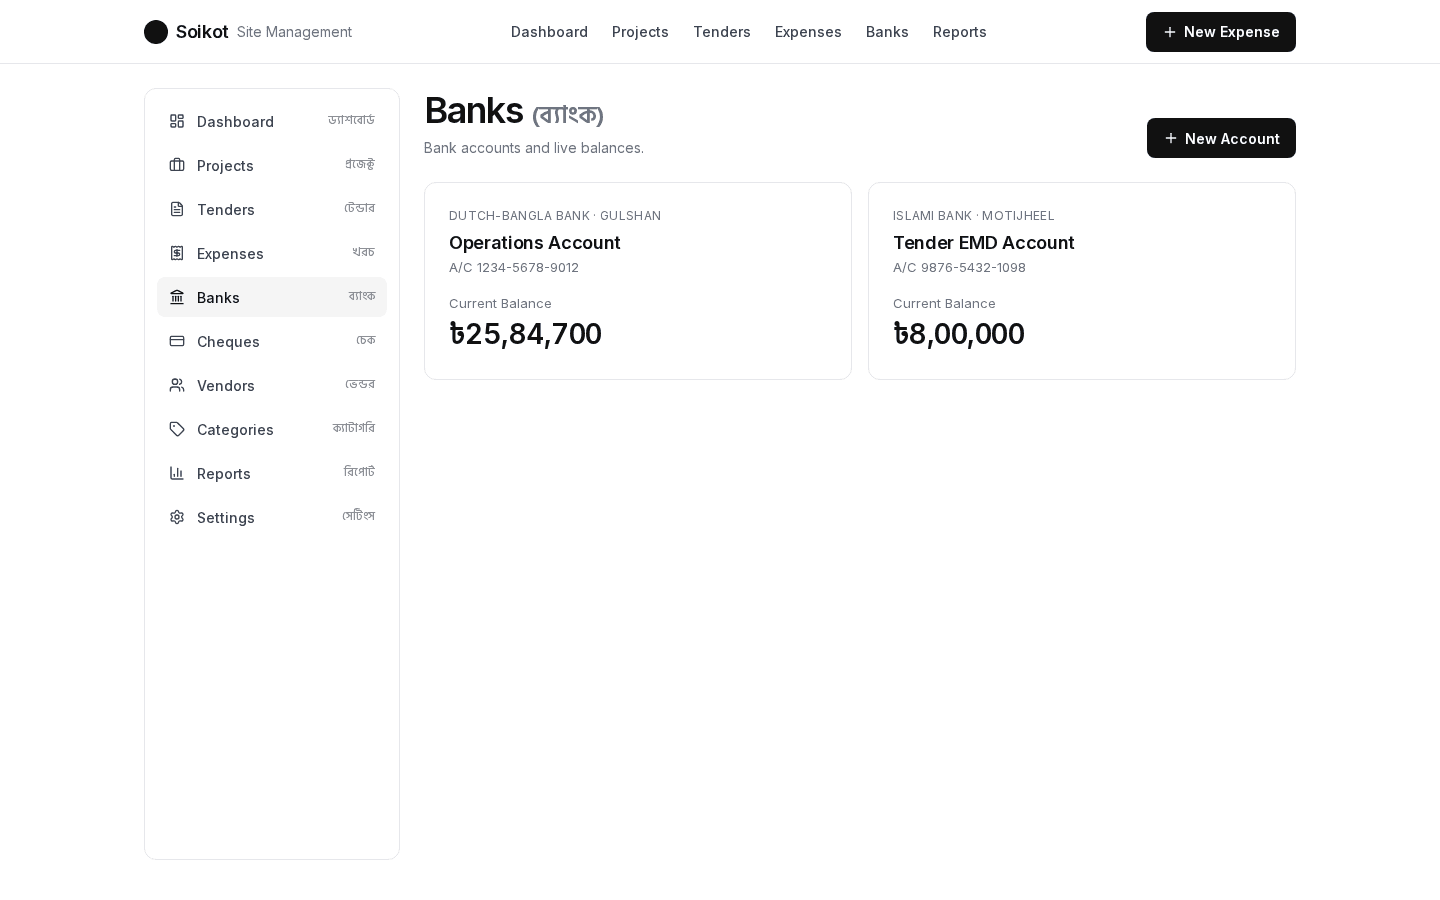Click the Site Management subtitle text

click(x=294, y=32)
